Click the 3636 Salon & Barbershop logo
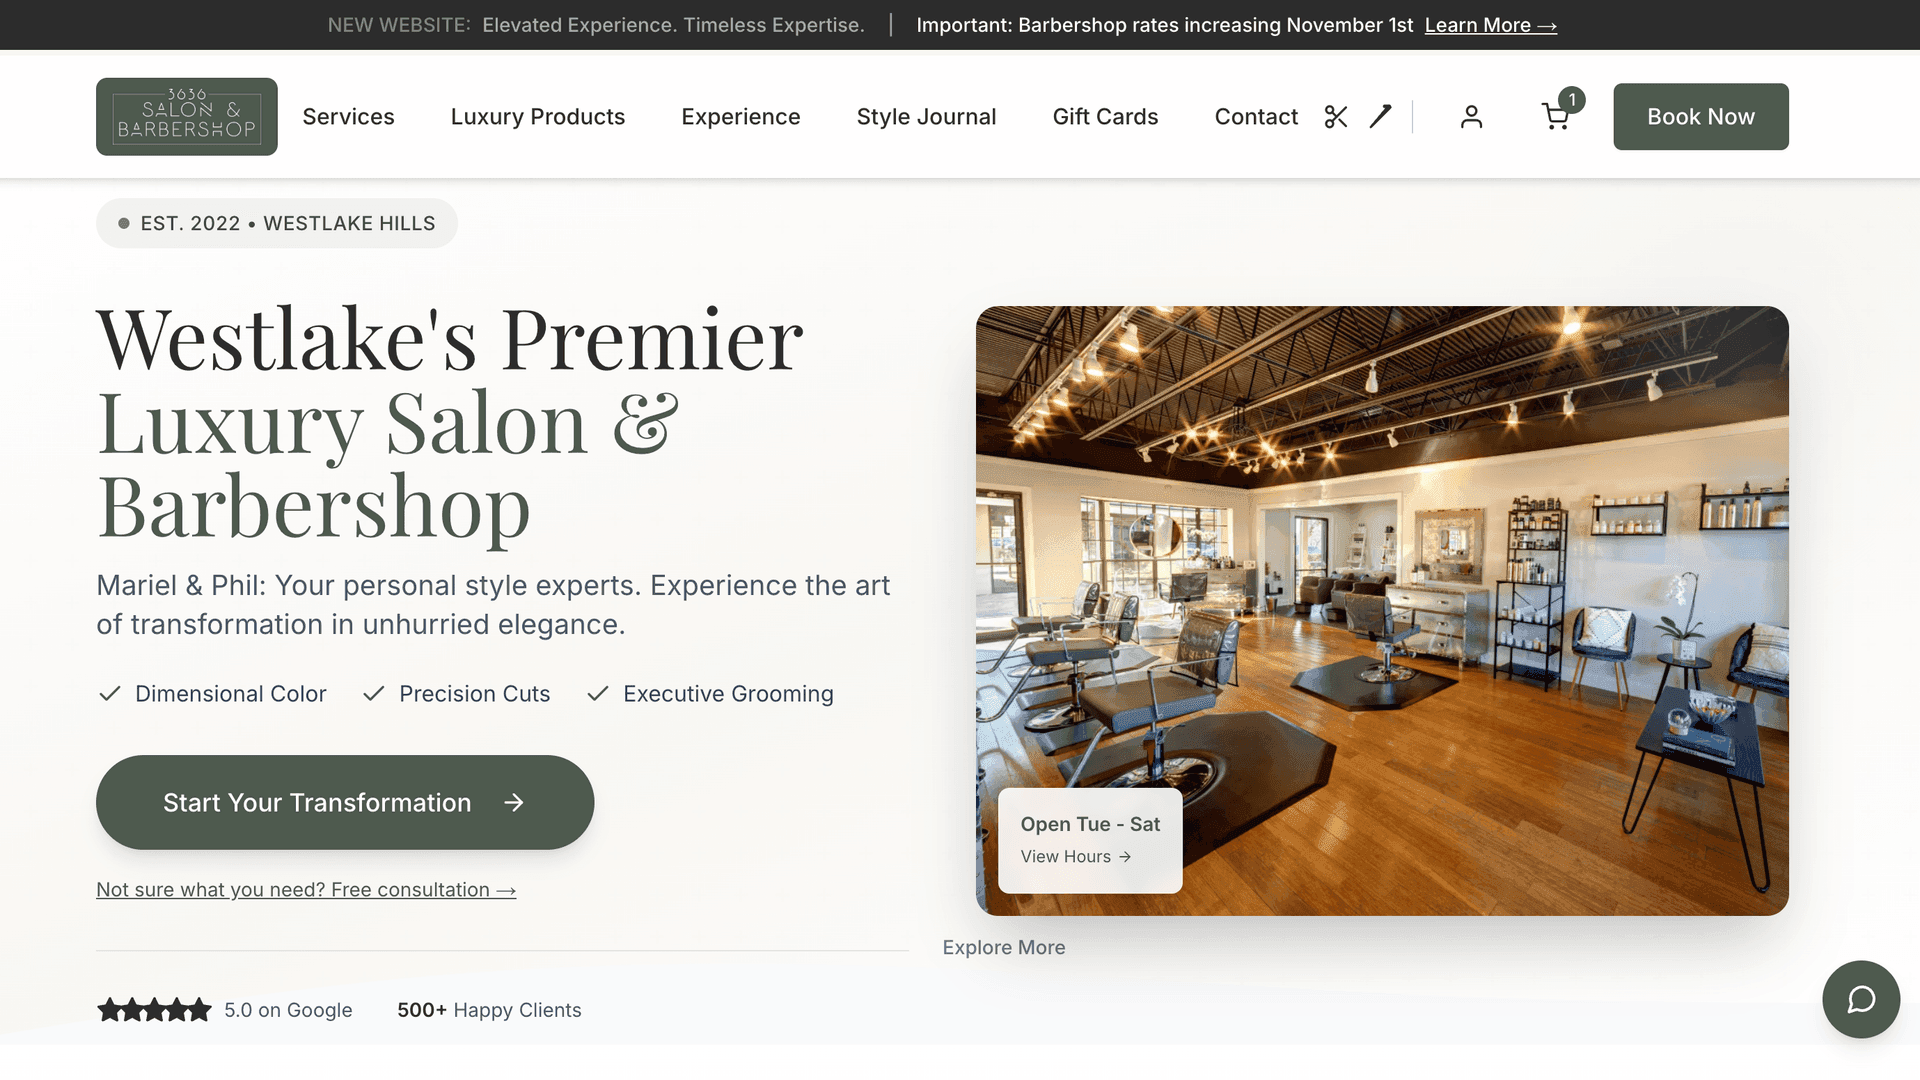The image size is (1920, 1080). [x=187, y=117]
